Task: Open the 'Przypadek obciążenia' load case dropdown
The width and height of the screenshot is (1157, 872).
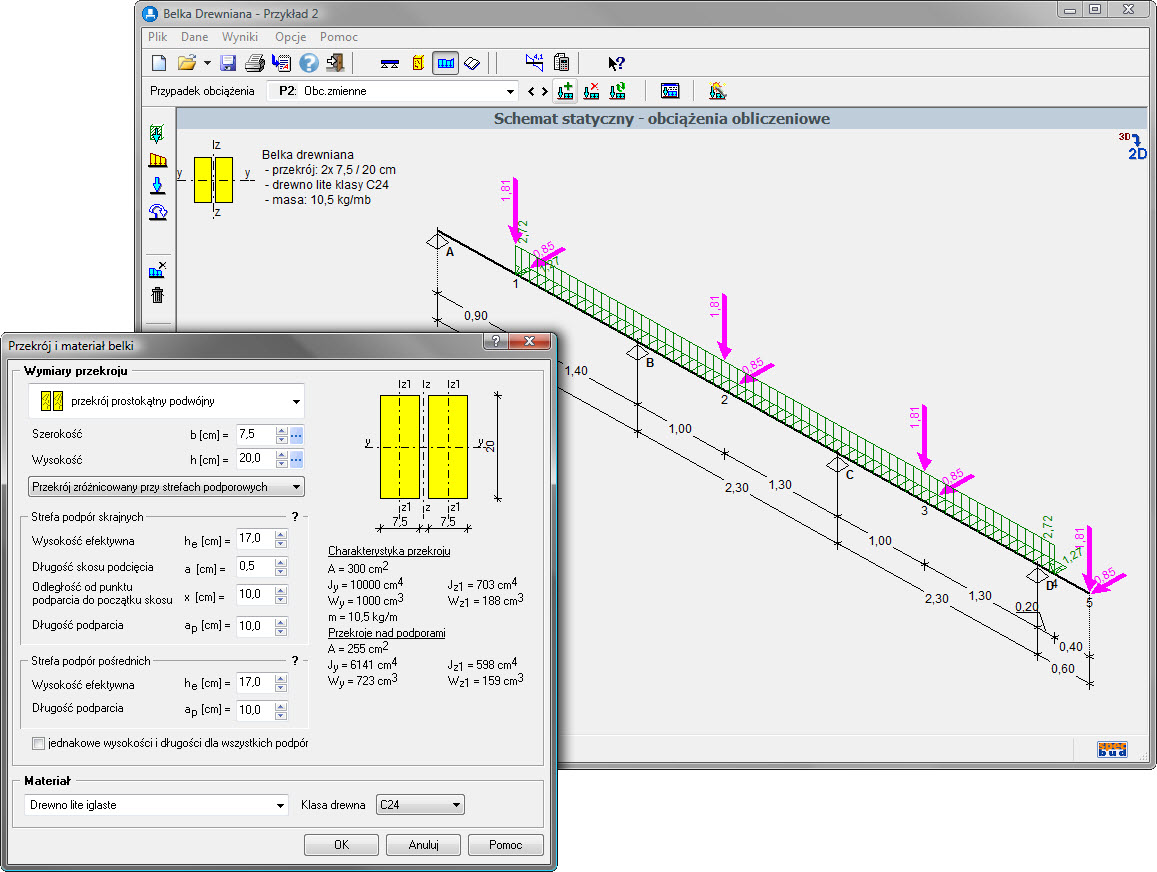Action: pyautogui.click(x=510, y=91)
